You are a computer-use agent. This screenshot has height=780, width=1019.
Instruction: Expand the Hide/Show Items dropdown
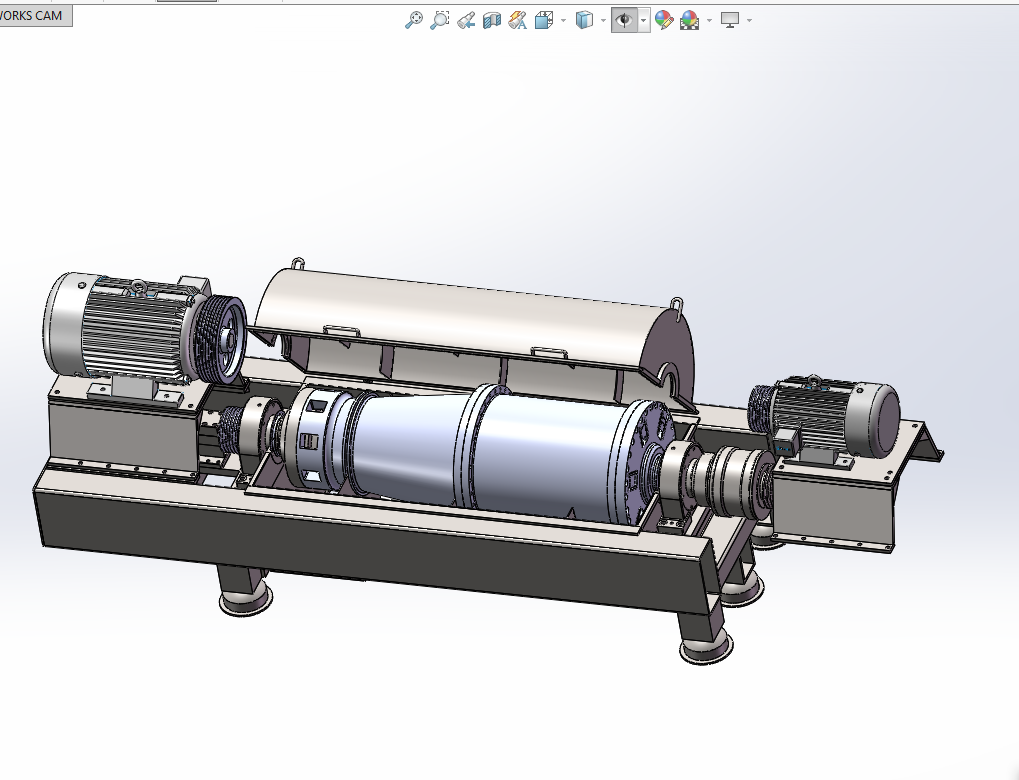coord(642,19)
